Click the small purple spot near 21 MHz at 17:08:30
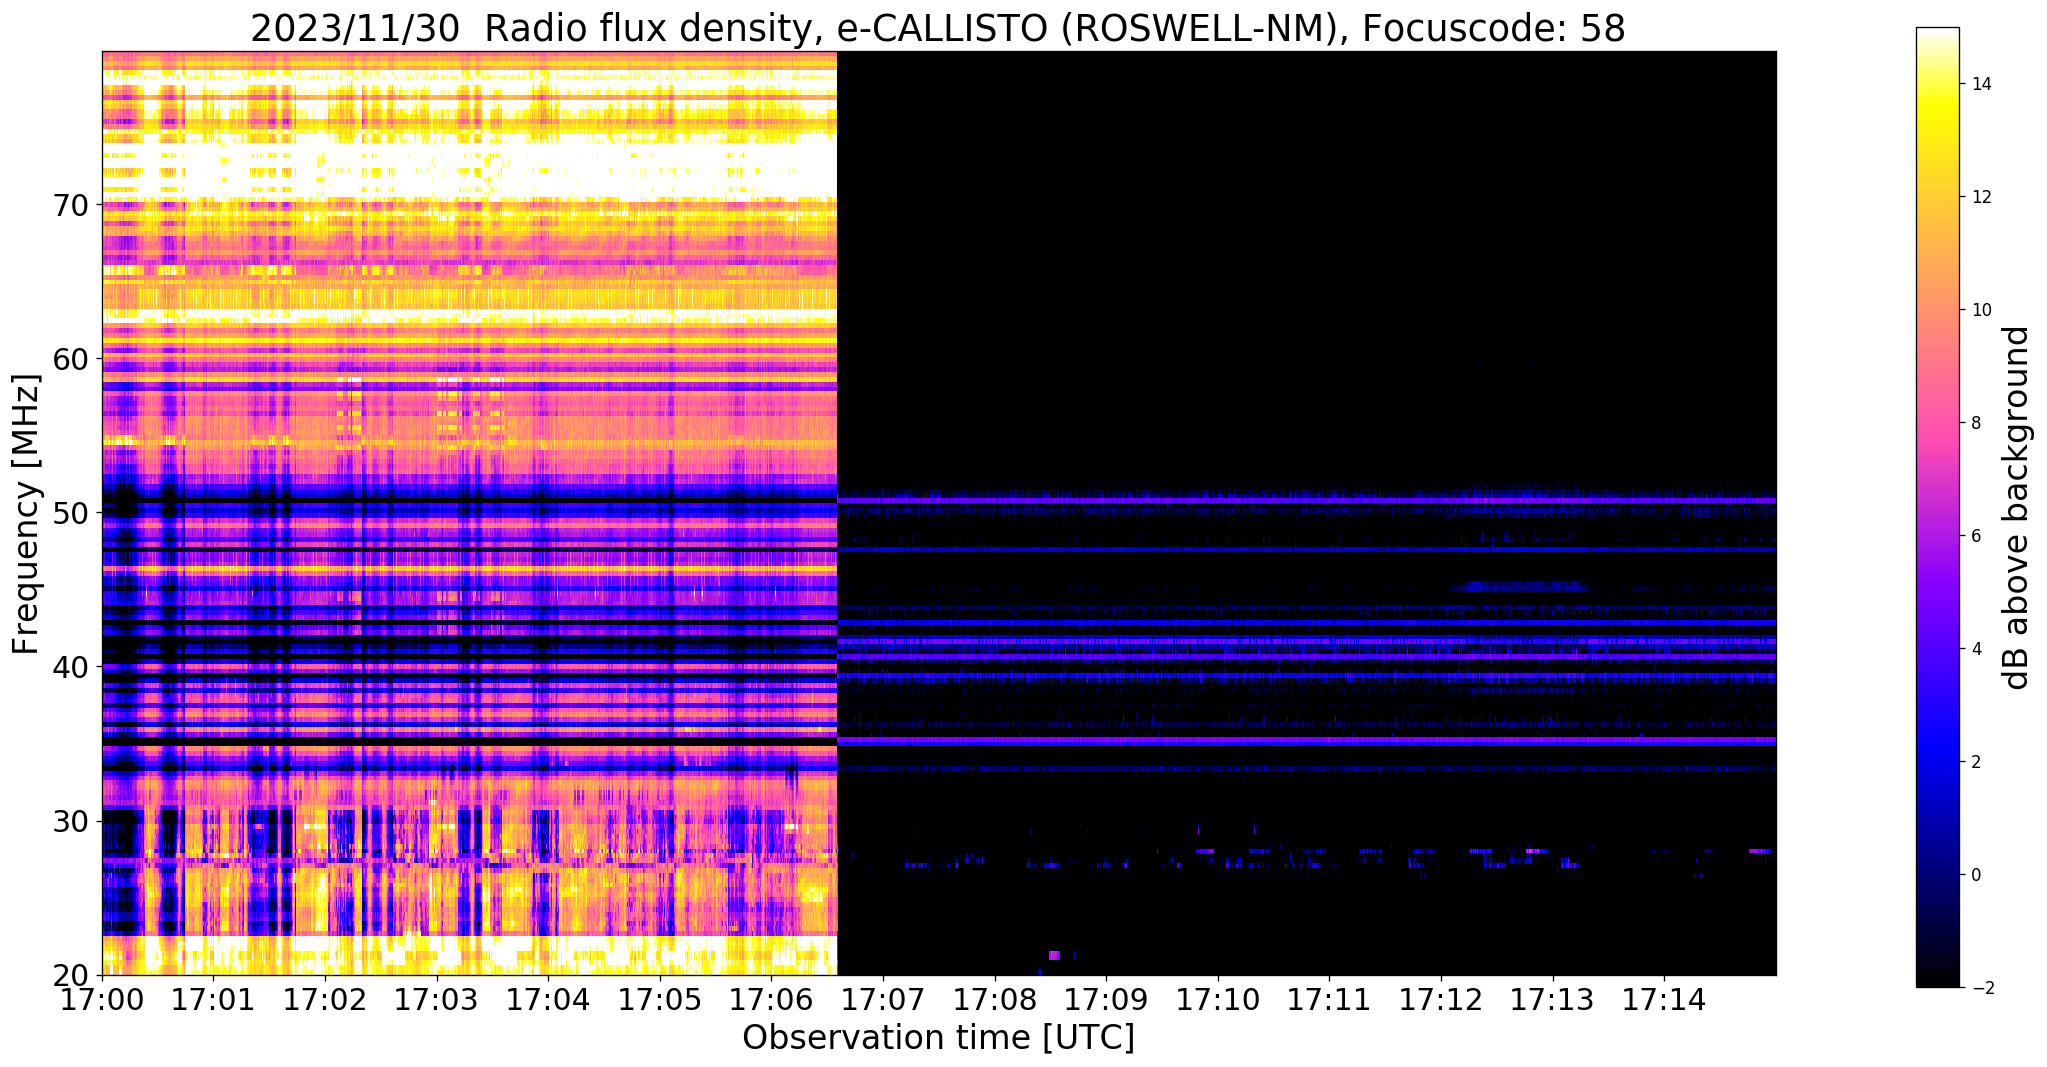Image resolution: width=2047 pixels, height=1067 pixels. click(x=1054, y=955)
